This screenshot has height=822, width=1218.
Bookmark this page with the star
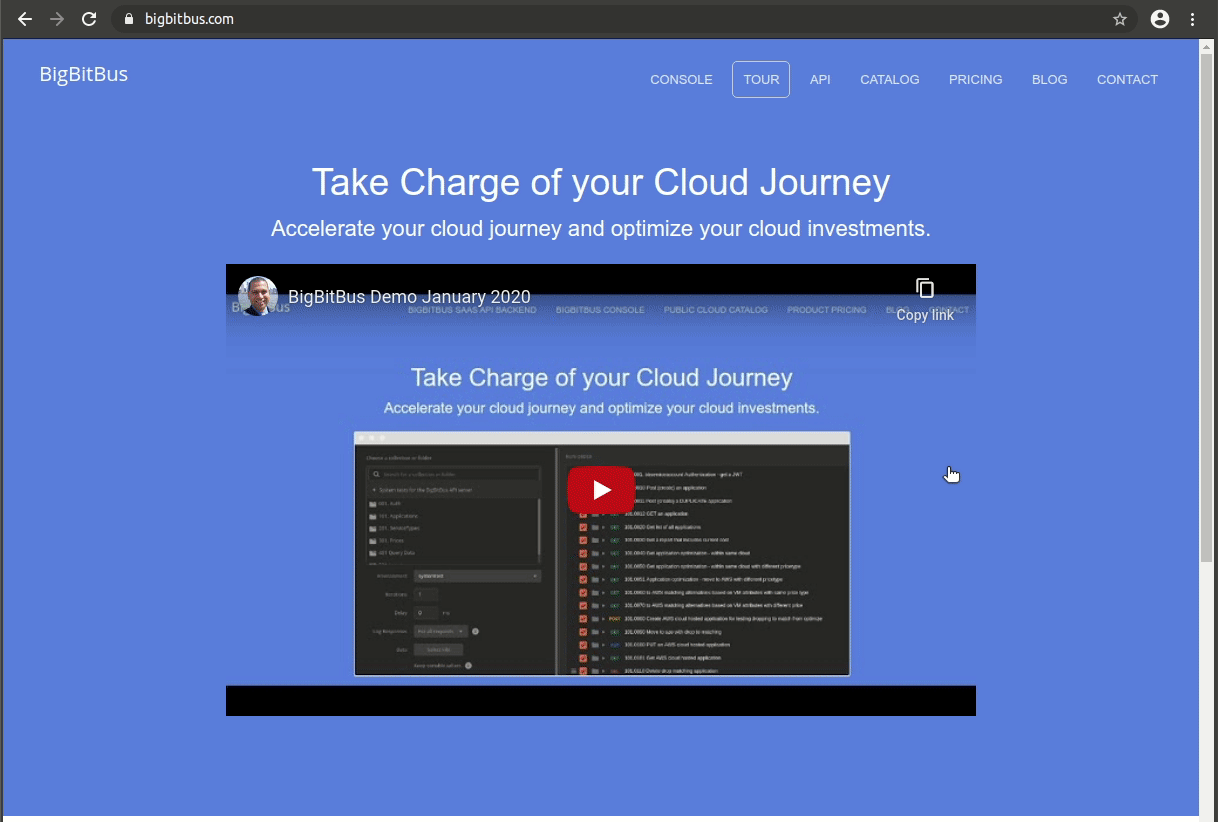1120,19
